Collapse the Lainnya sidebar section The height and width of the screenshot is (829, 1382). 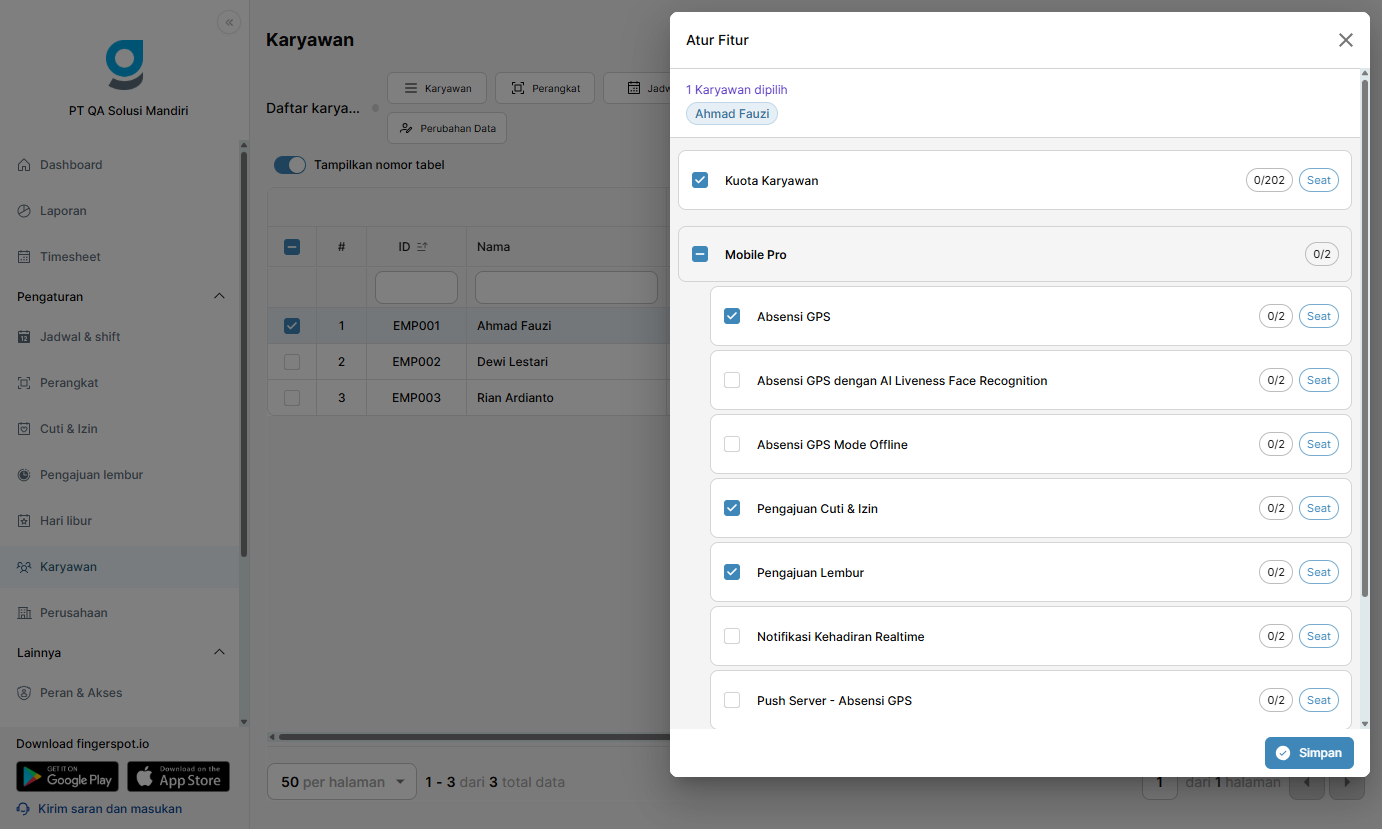click(x=220, y=653)
